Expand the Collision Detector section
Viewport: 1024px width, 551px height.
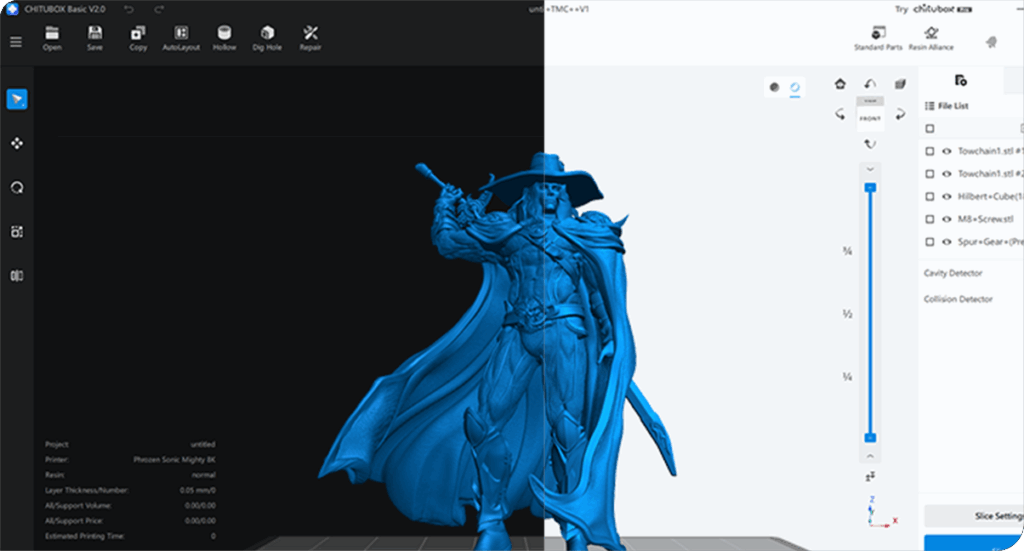[x=957, y=299]
